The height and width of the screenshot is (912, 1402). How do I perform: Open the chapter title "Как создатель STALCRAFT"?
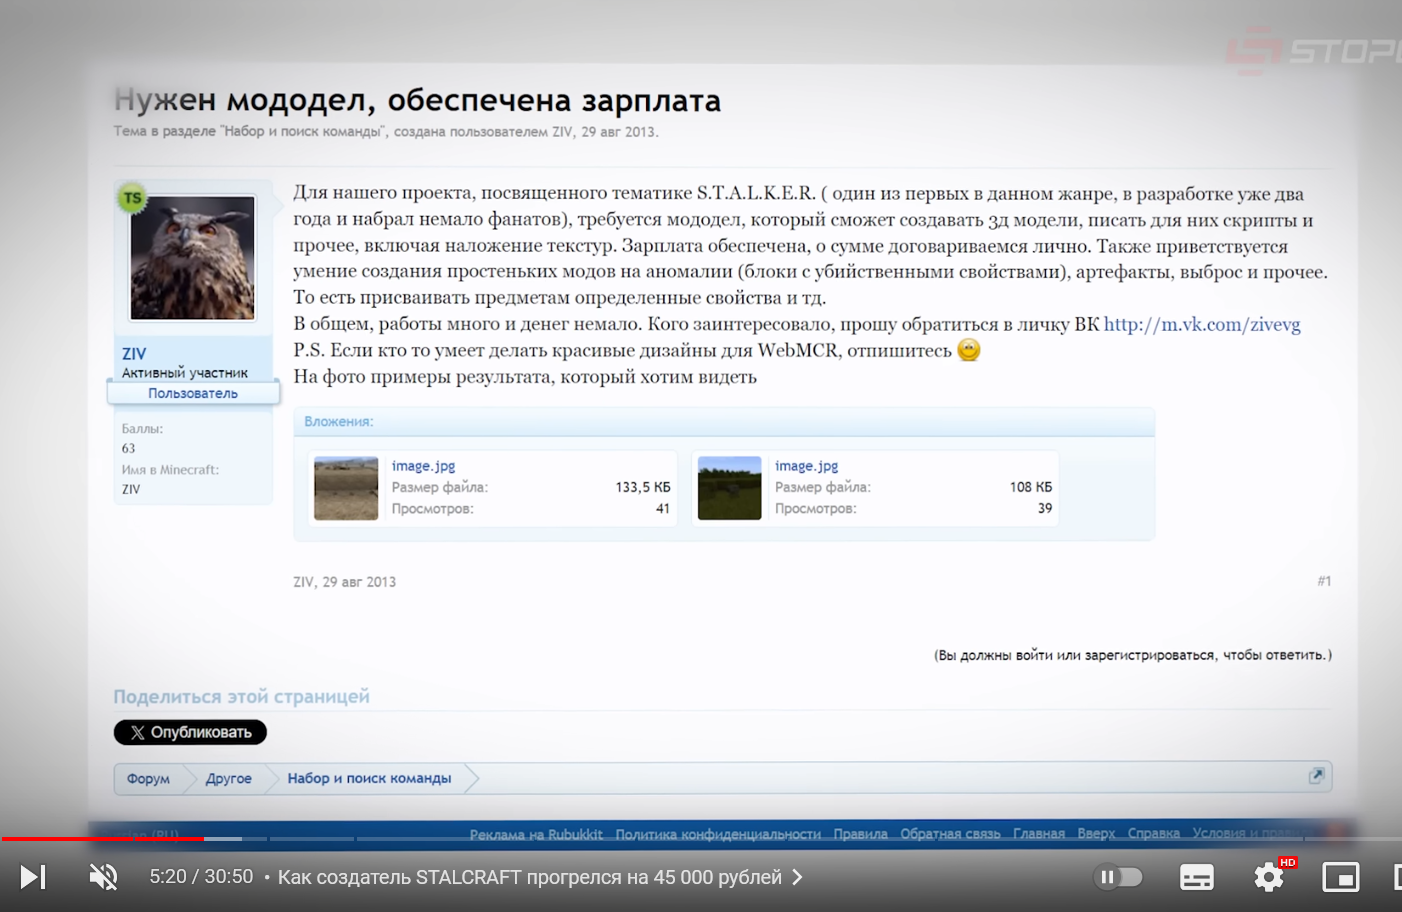(x=540, y=877)
